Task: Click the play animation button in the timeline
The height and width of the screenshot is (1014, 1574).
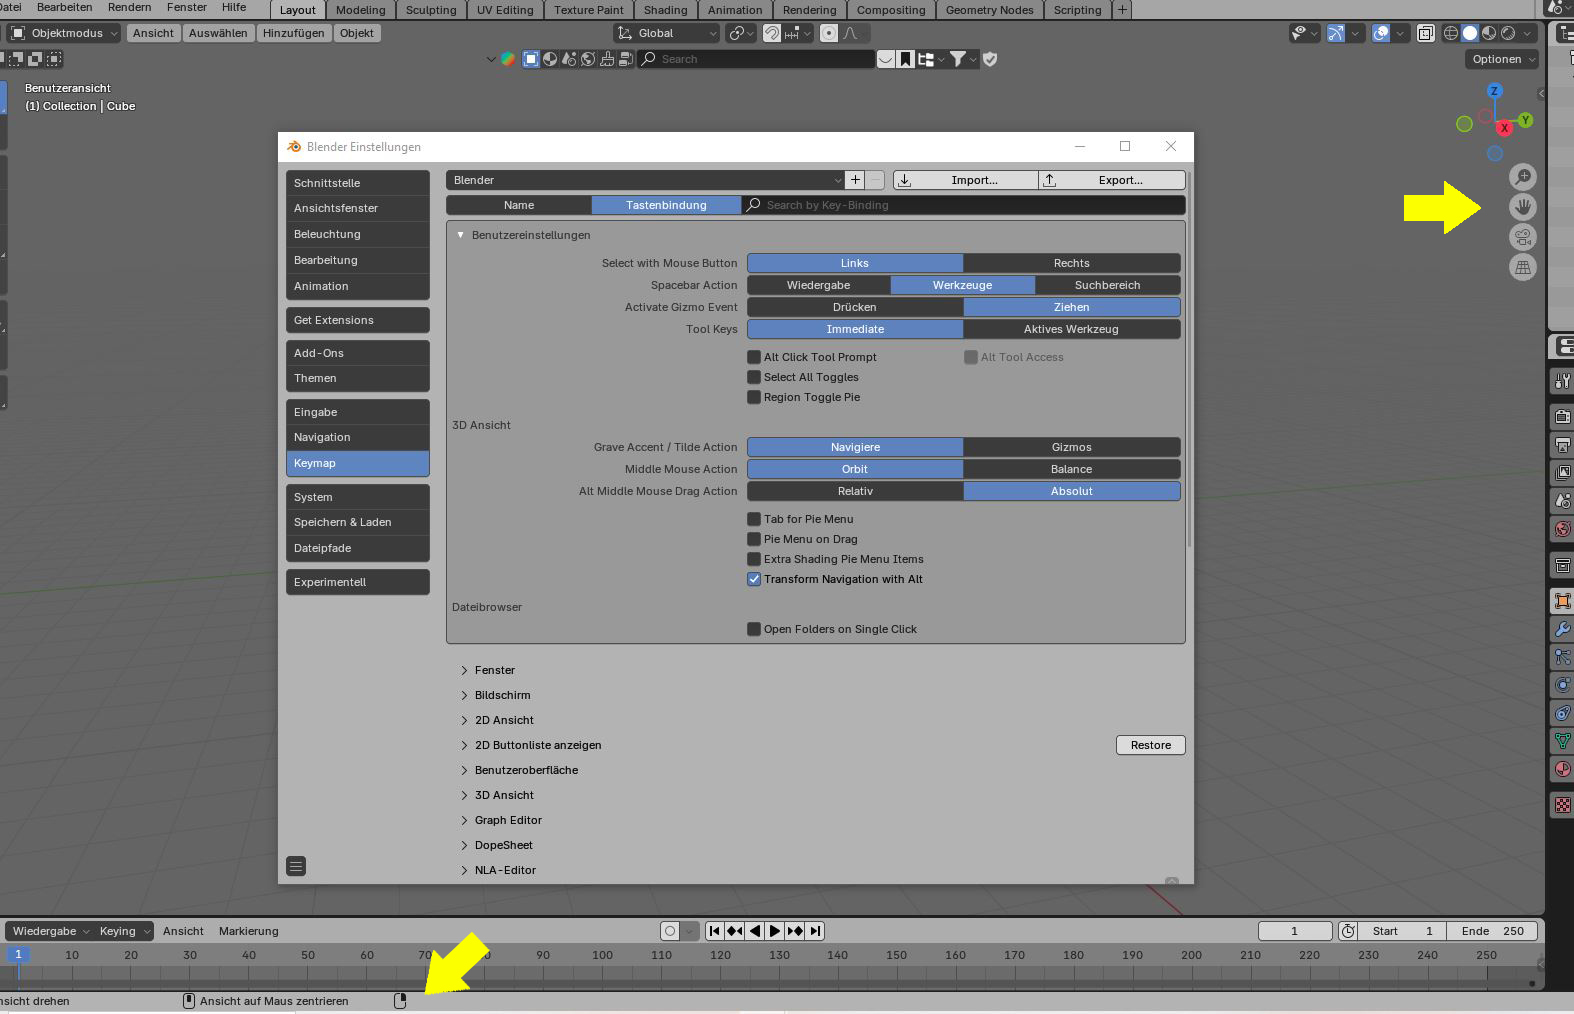Action: click(775, 931)
